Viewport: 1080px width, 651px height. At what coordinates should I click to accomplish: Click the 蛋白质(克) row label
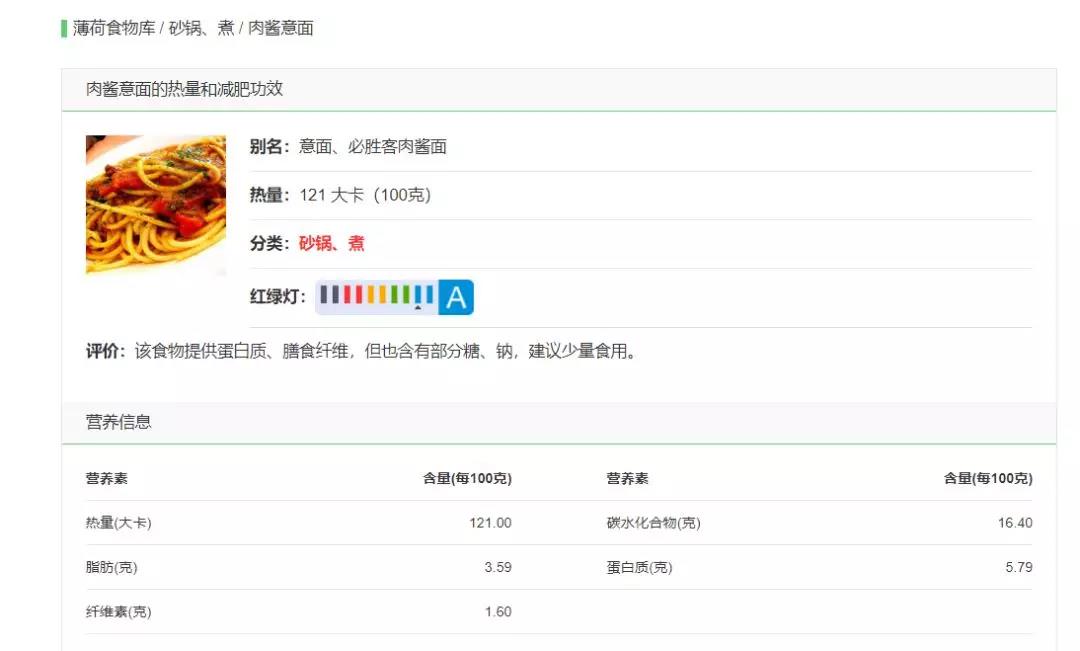[x=639, y=567]
